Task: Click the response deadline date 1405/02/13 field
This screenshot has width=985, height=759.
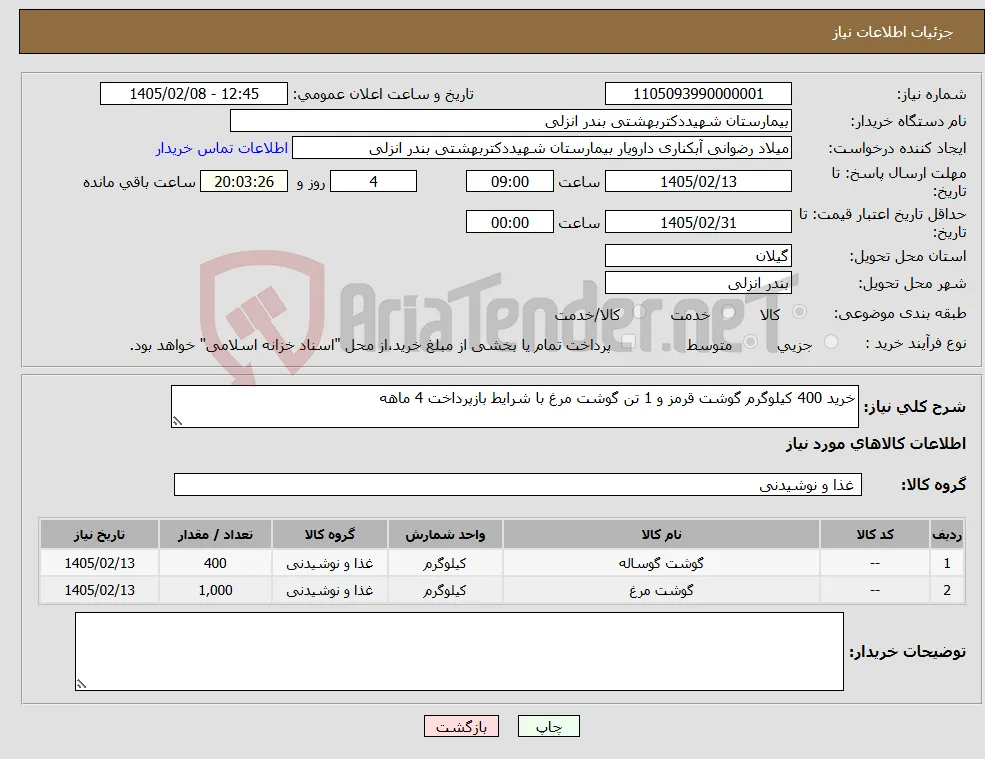Action: [x=698, y=182]
